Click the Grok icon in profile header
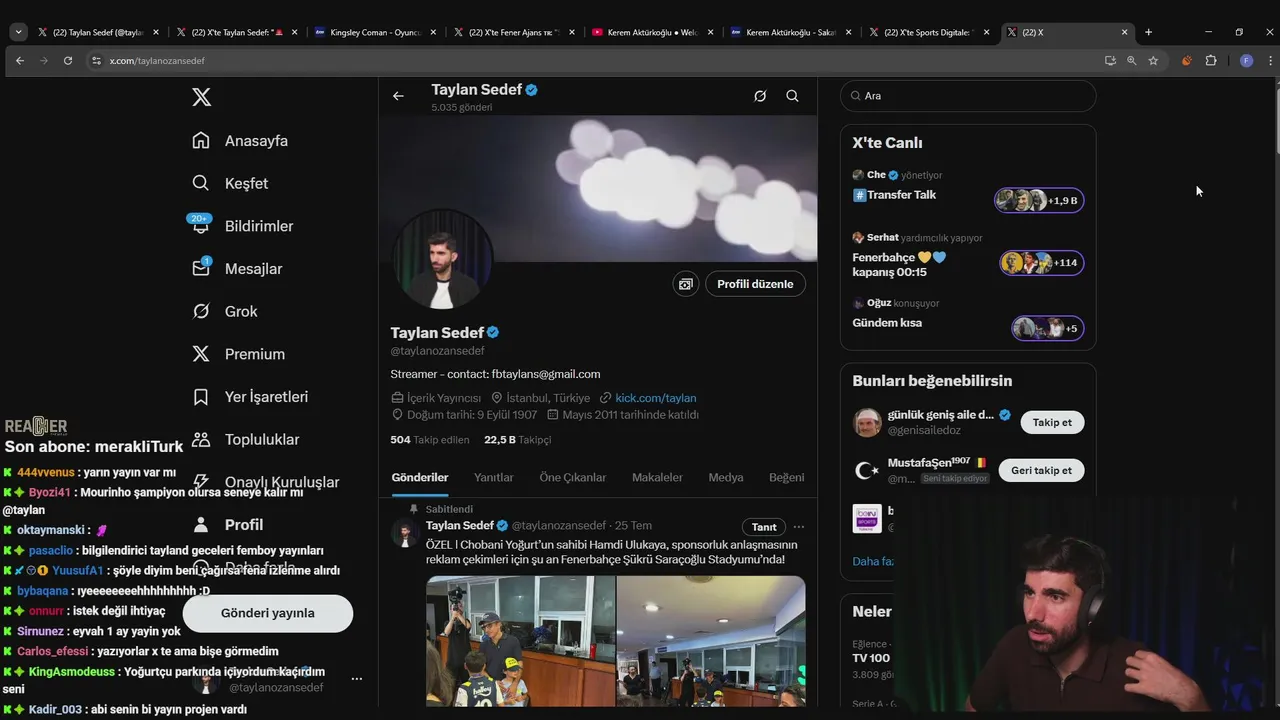 pyautogui.click(x=760, y=96)
